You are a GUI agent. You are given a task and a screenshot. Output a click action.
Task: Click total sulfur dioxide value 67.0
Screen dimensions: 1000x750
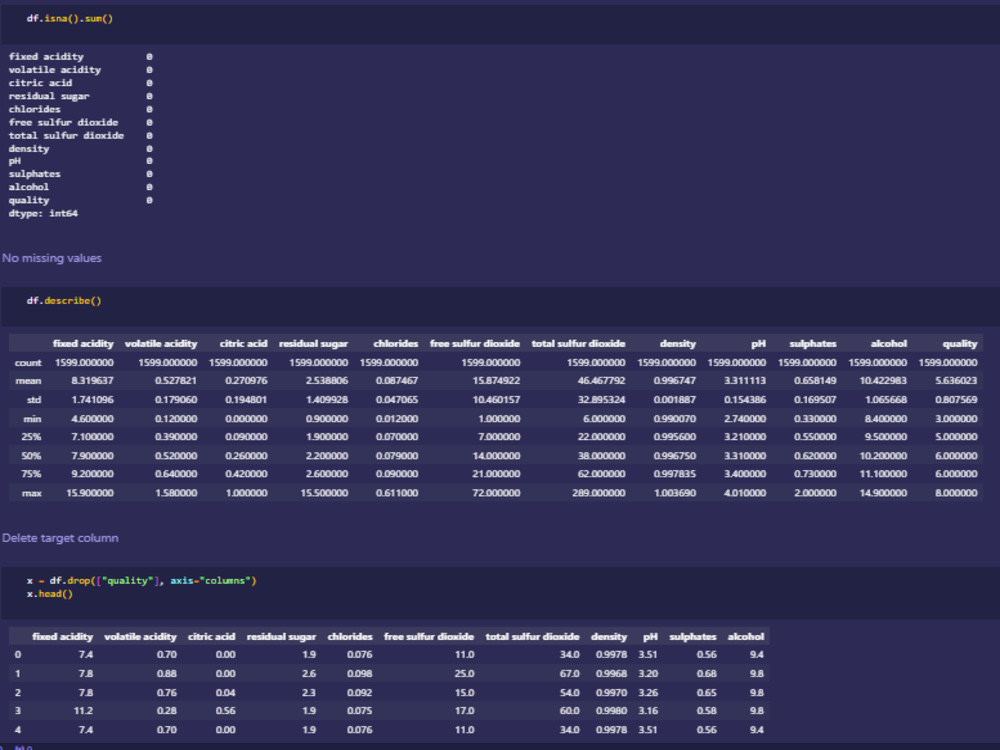pyautogui.click(x=569, y=673)
